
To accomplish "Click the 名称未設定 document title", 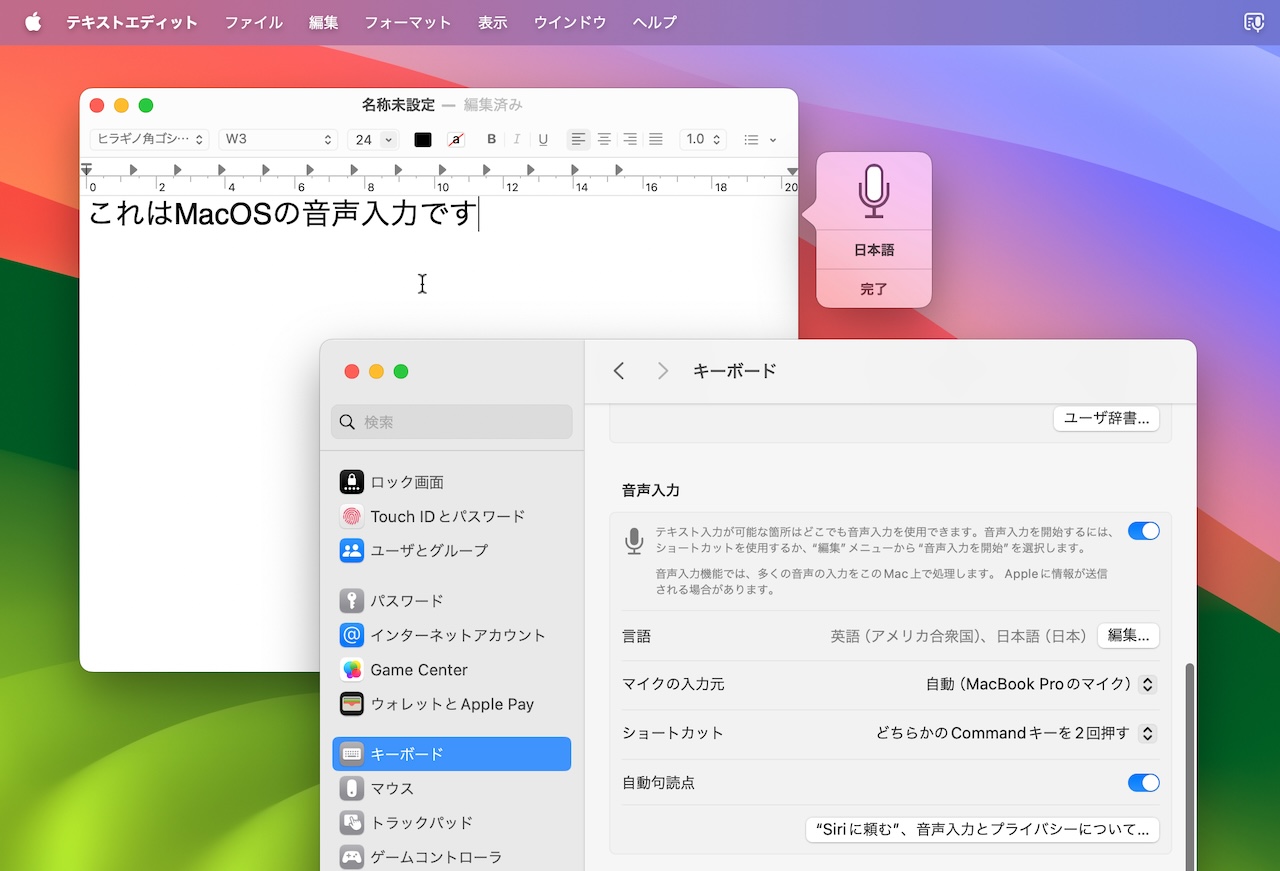I will point(398,105).
